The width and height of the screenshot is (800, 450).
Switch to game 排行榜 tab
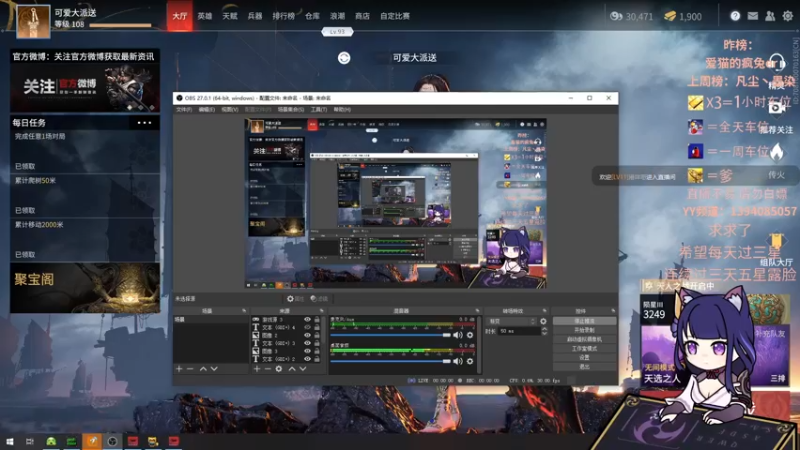click(x=283, y=16)
